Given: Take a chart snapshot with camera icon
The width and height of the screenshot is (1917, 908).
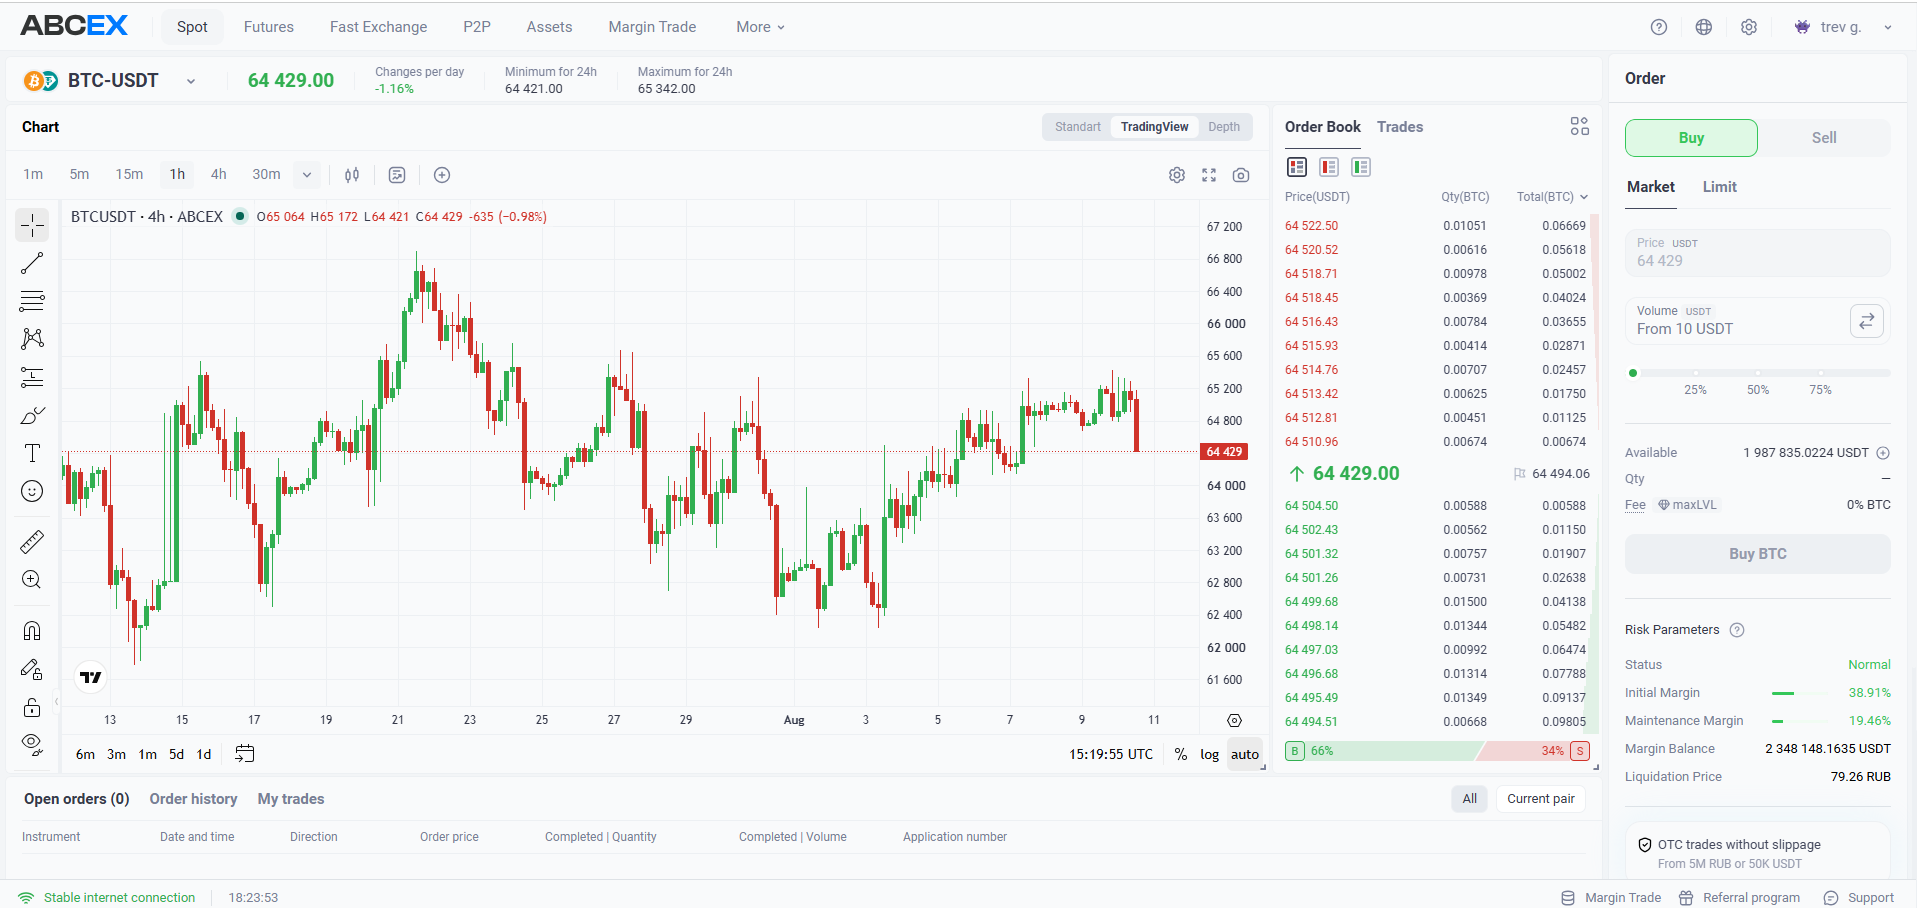Looking at the screenshot, I should [1241, 175].
